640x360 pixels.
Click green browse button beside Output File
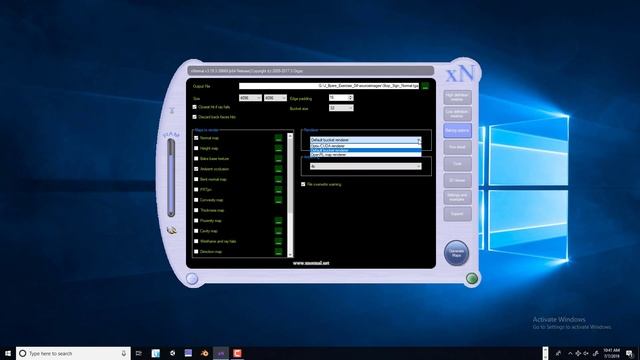pos(425,86)
